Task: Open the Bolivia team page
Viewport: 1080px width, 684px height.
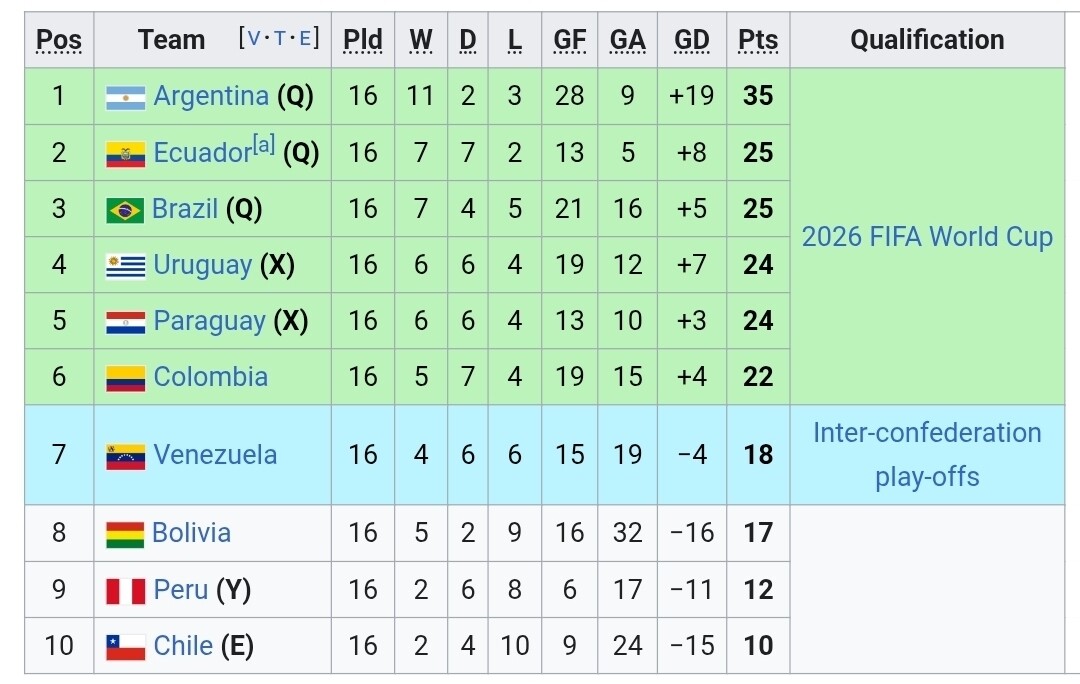Action: click(x=191, y=533)
